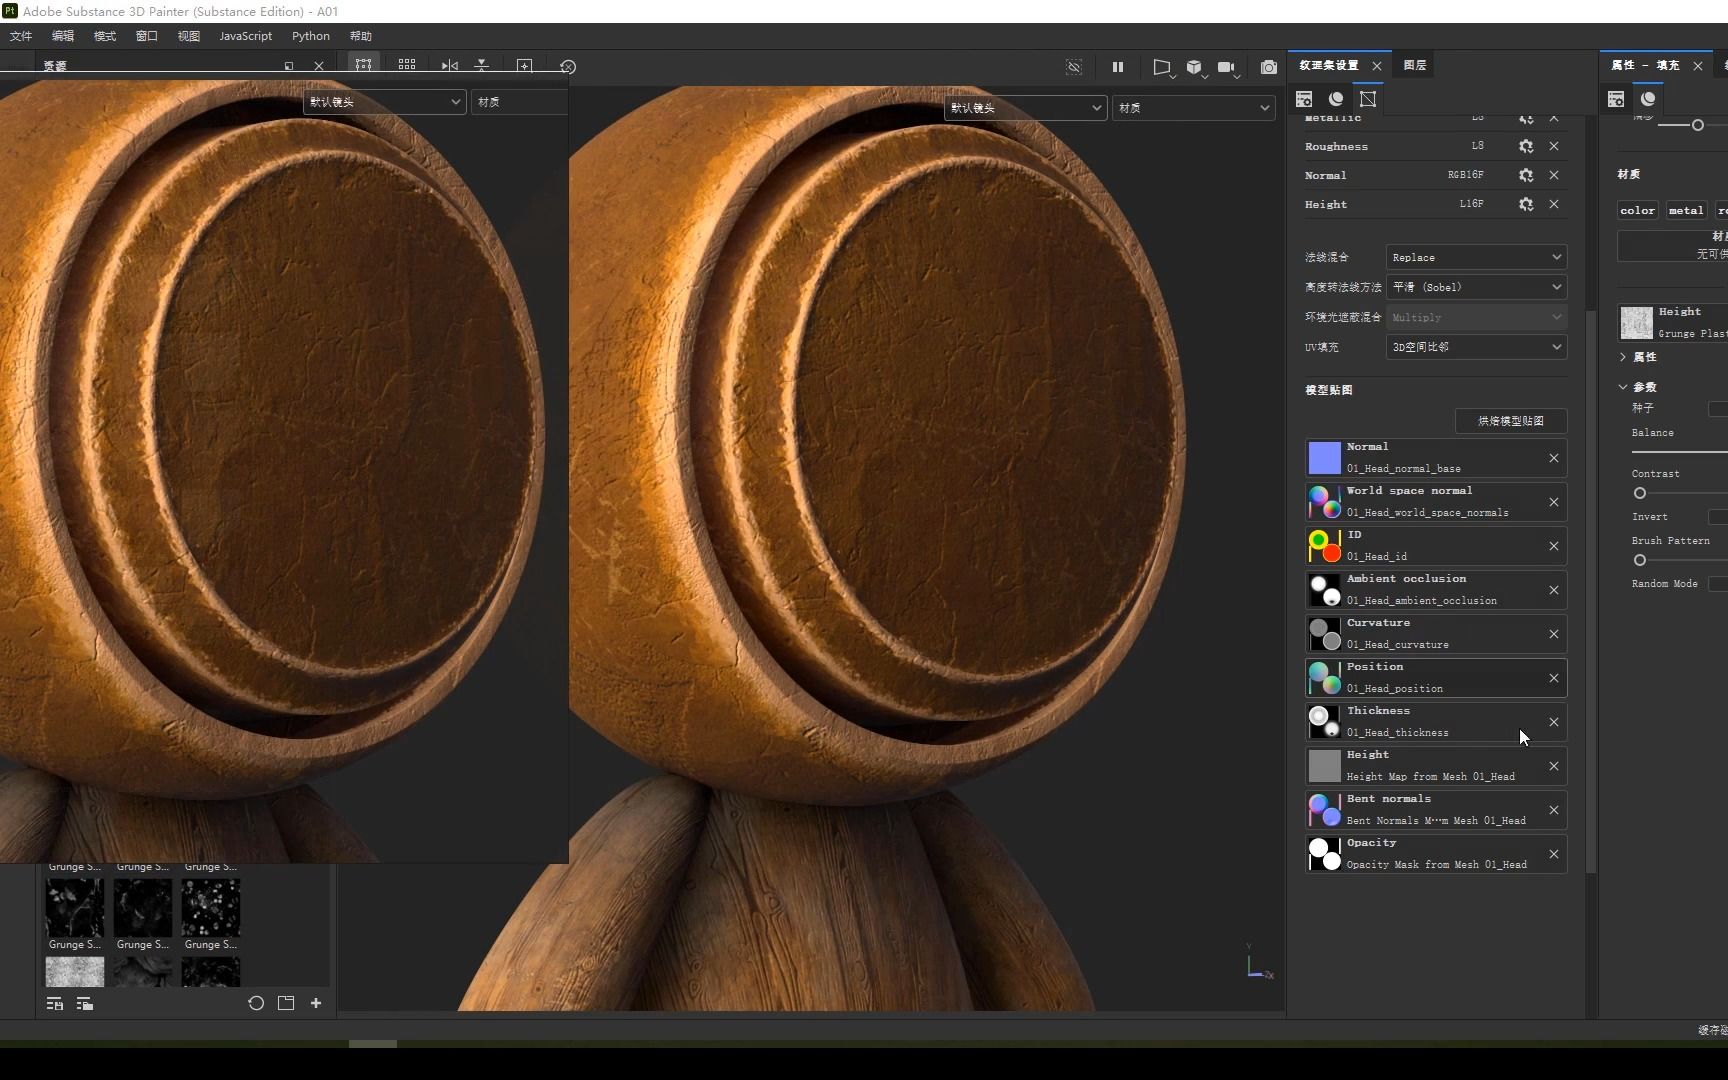Image resolution: width=1728 pixels, height=1080 pixels.
Task: Click the camera screenshot icon in viewport toolbar
Action: click(1268, 67)
